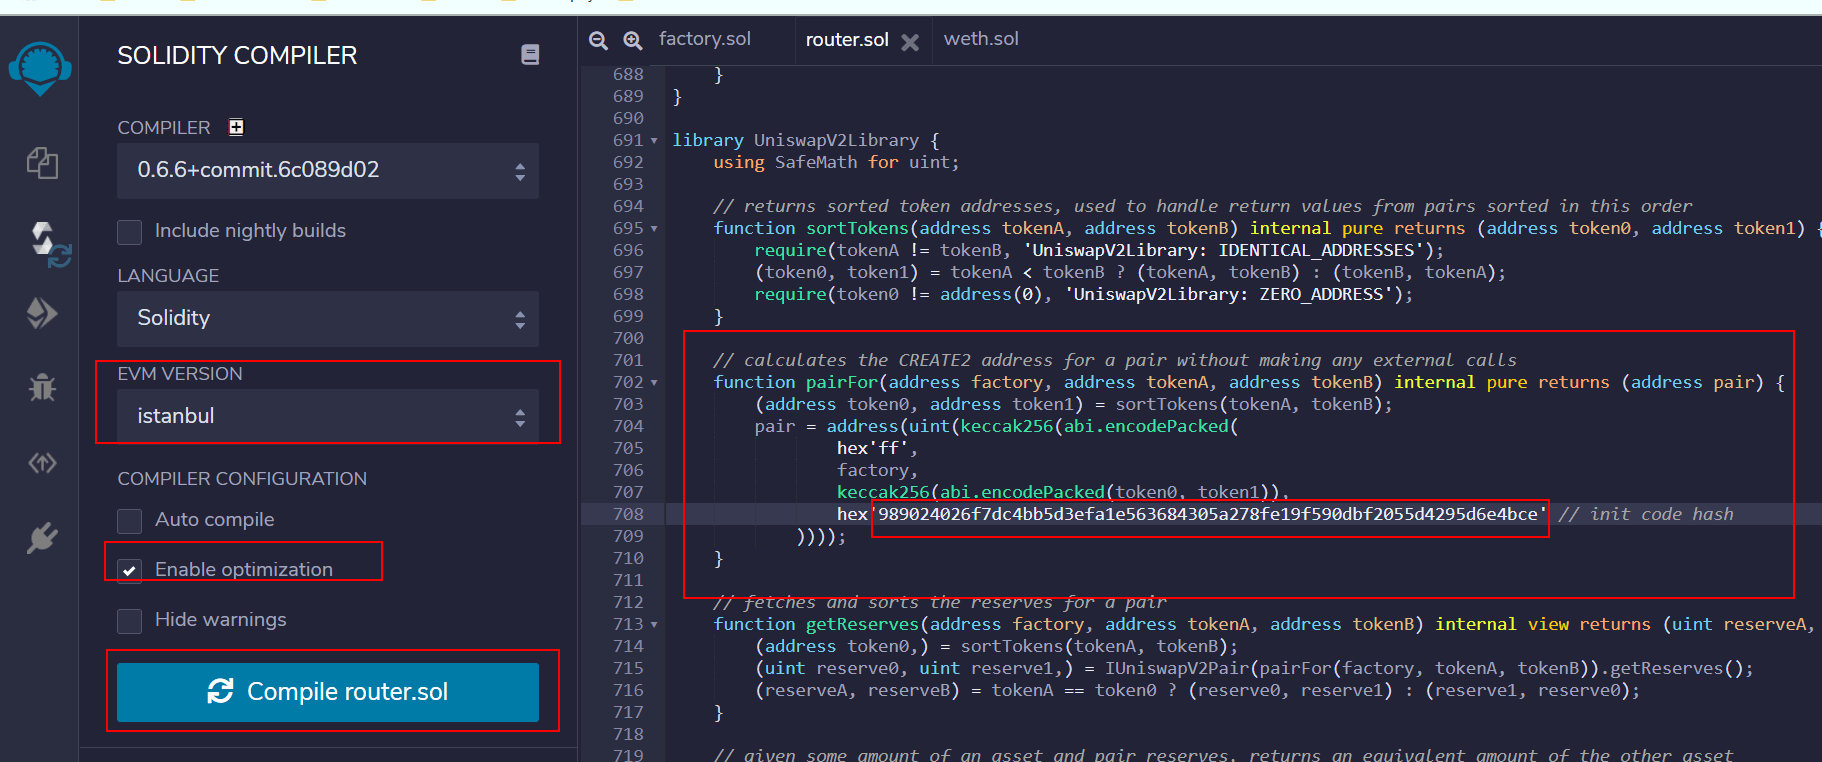Open the File Explorer sidebar icon
This screenshot has width=1822, height=762.
[42, 163]
